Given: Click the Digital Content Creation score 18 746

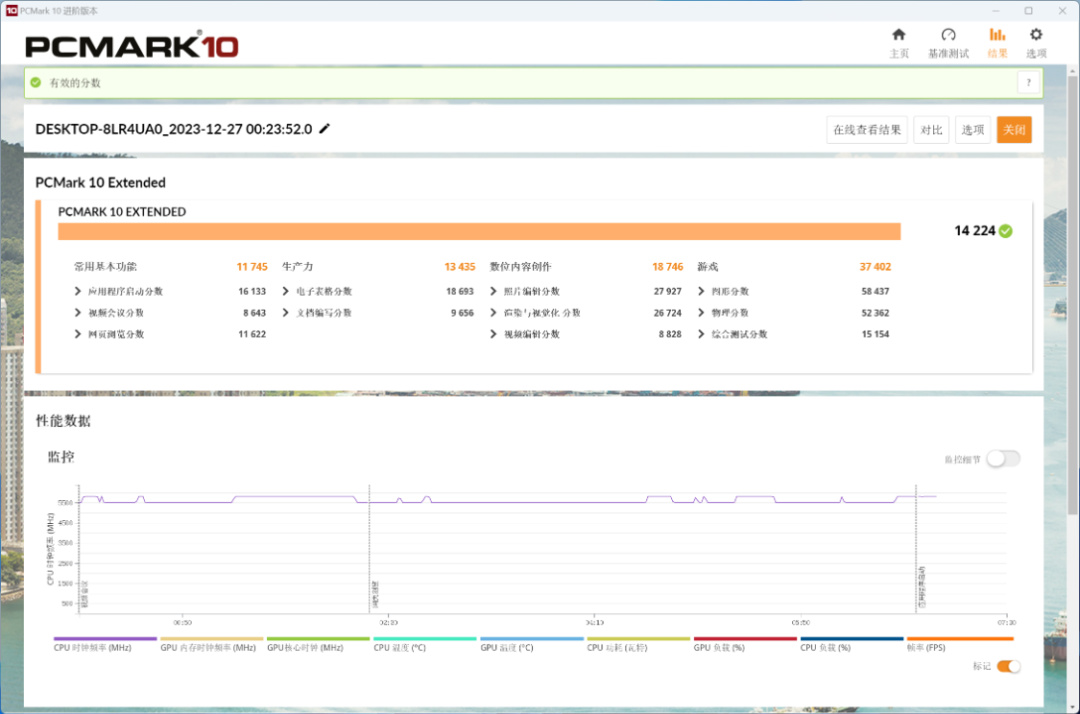Looking at the screenshot, I should tap(667, 266).
